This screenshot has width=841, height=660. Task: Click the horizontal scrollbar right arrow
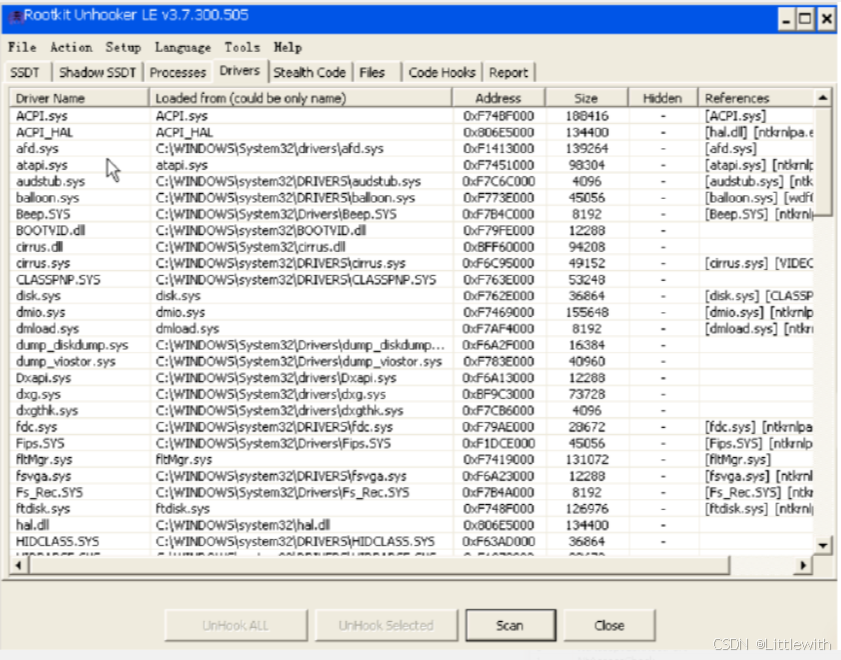[x=803, y=565]
